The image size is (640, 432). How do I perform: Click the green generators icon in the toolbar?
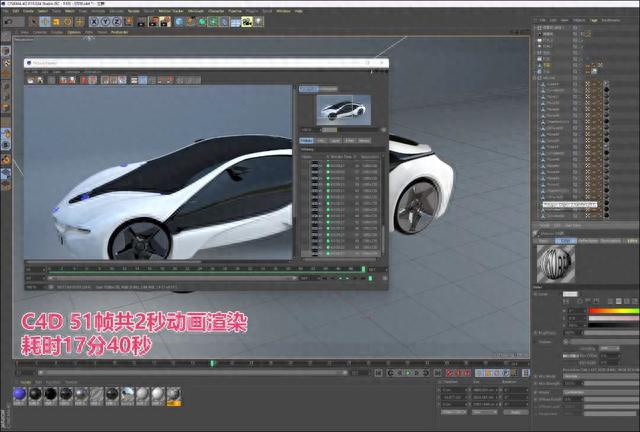tap(202, 21)
